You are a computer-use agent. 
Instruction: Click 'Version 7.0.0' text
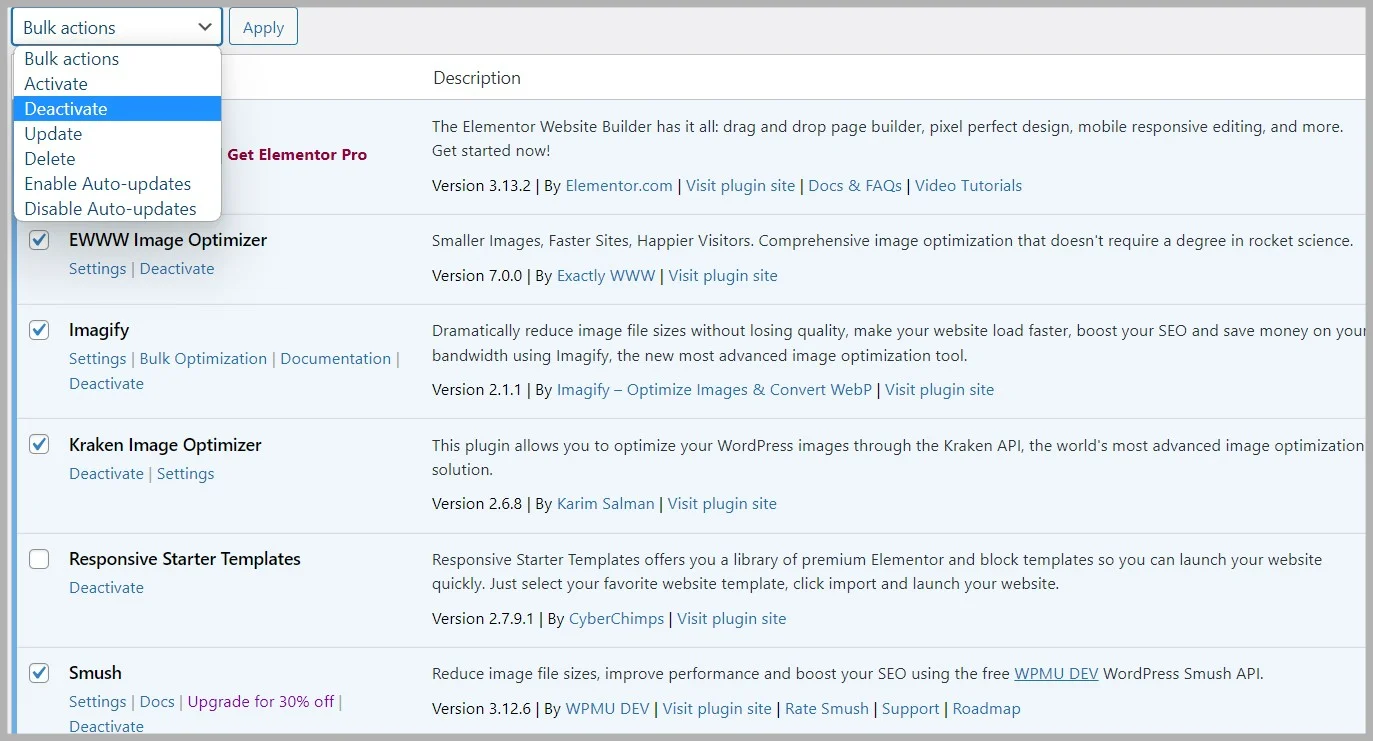(x=477, y=276)
